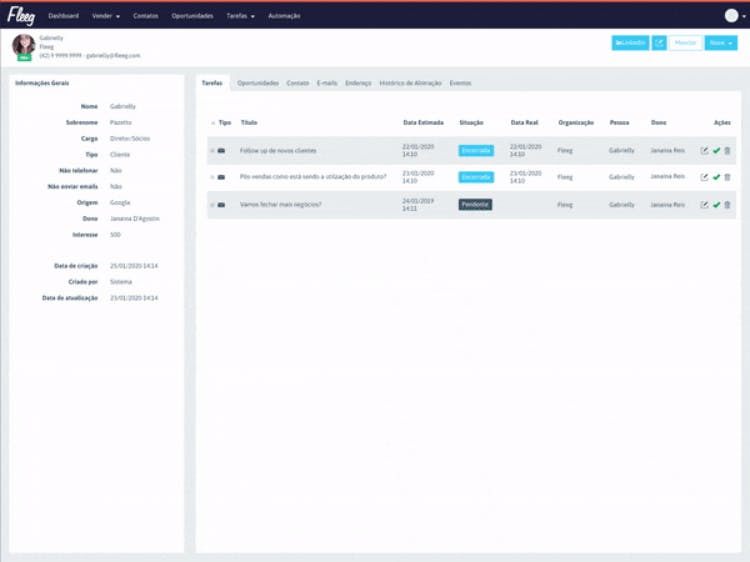Open the user avatar in top bar

click(x=731, y=16)
